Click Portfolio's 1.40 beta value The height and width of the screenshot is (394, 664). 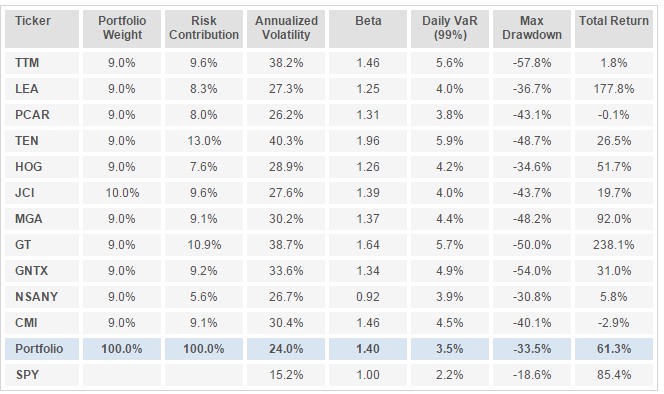pyautogui.click(x=368, y=349)
